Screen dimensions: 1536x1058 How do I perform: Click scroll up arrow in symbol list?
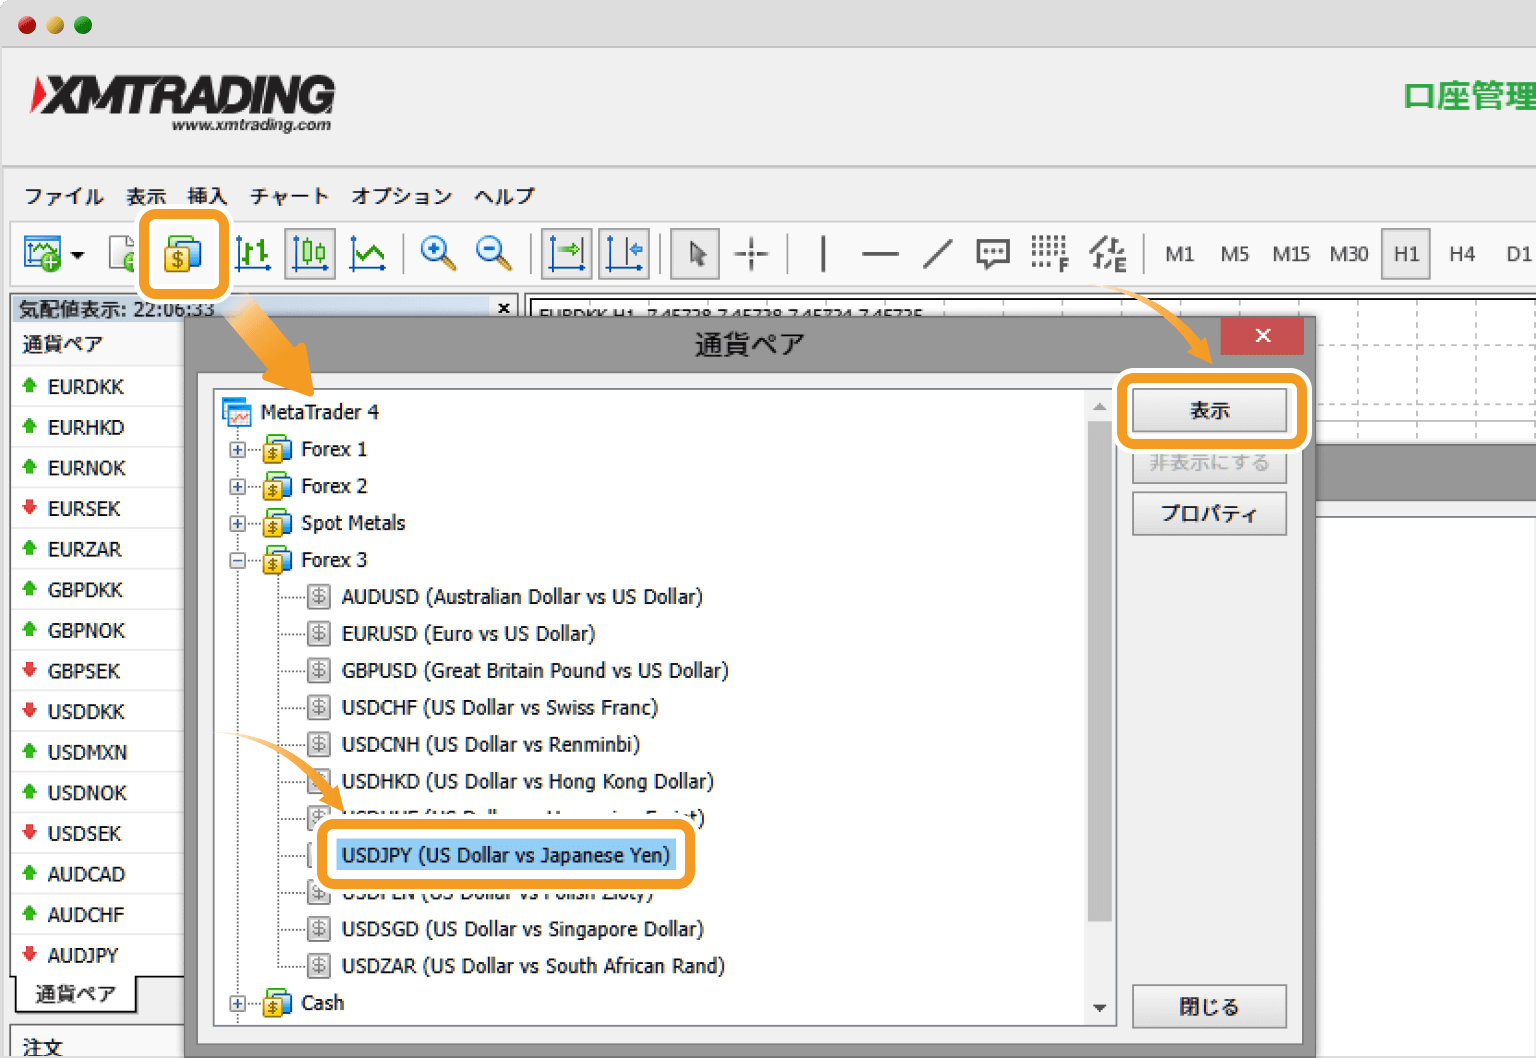[1099, 406]
